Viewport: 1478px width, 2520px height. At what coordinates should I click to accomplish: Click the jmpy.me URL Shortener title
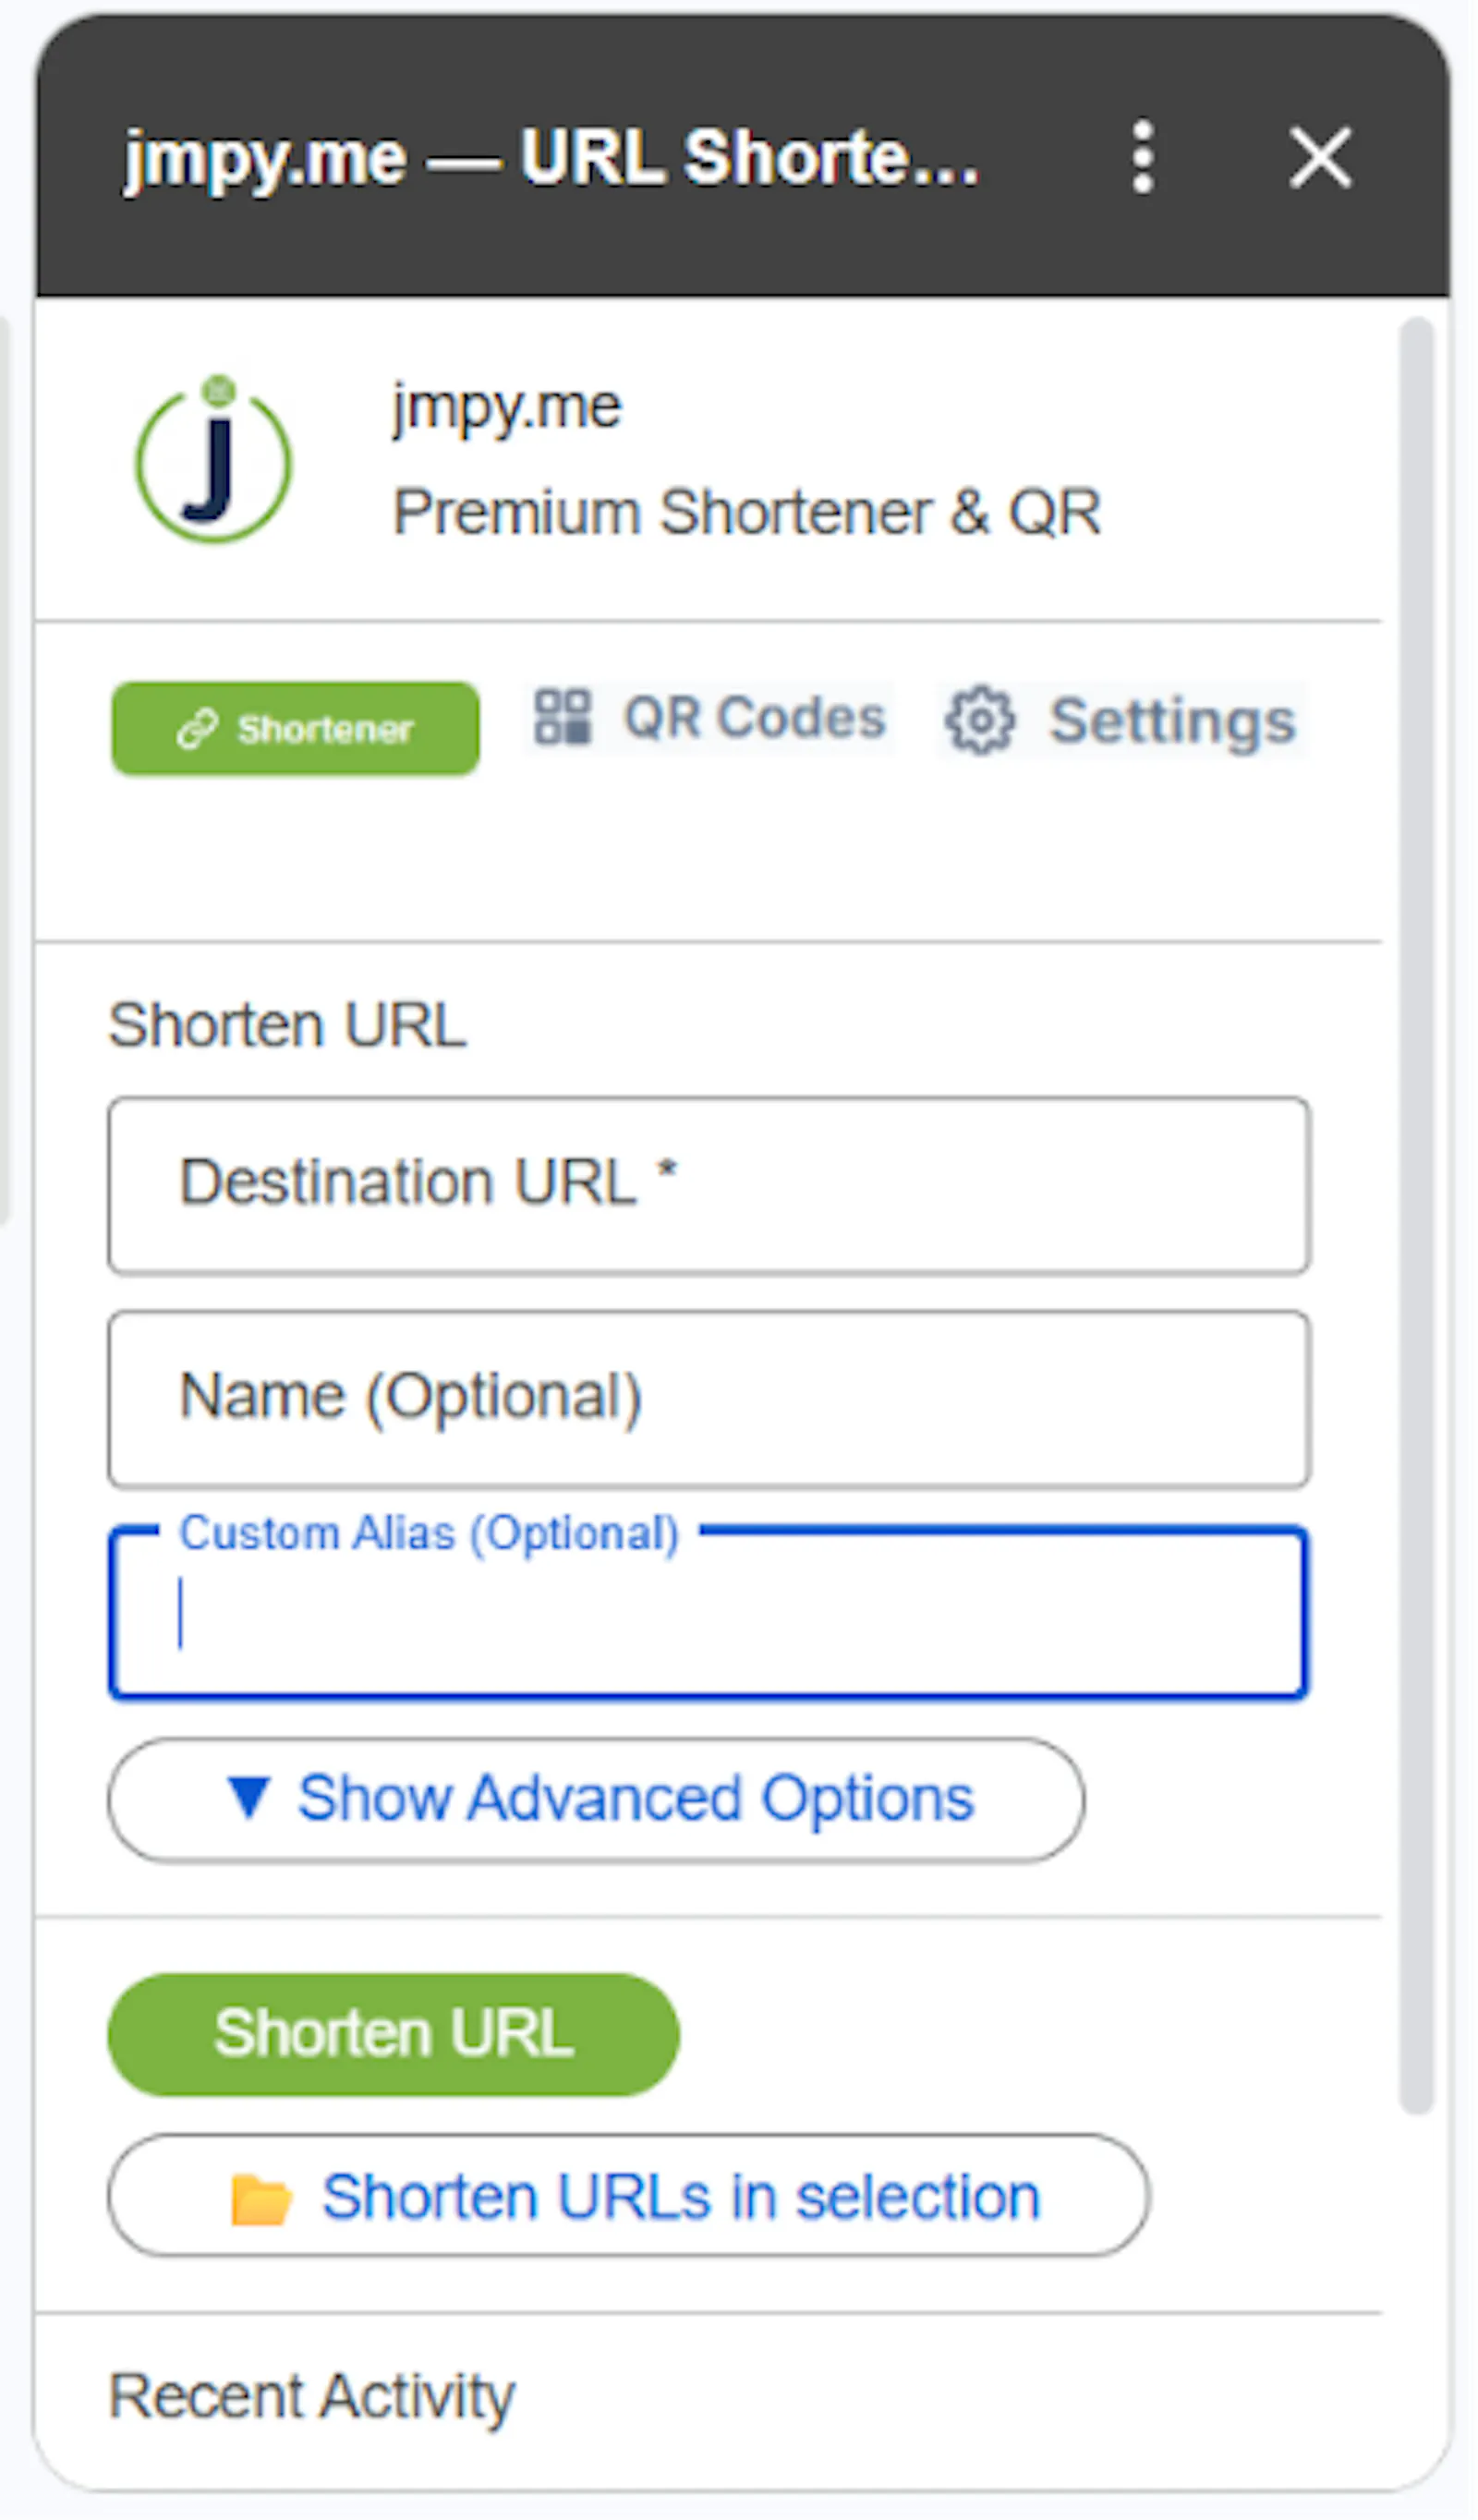pos(551,158)
